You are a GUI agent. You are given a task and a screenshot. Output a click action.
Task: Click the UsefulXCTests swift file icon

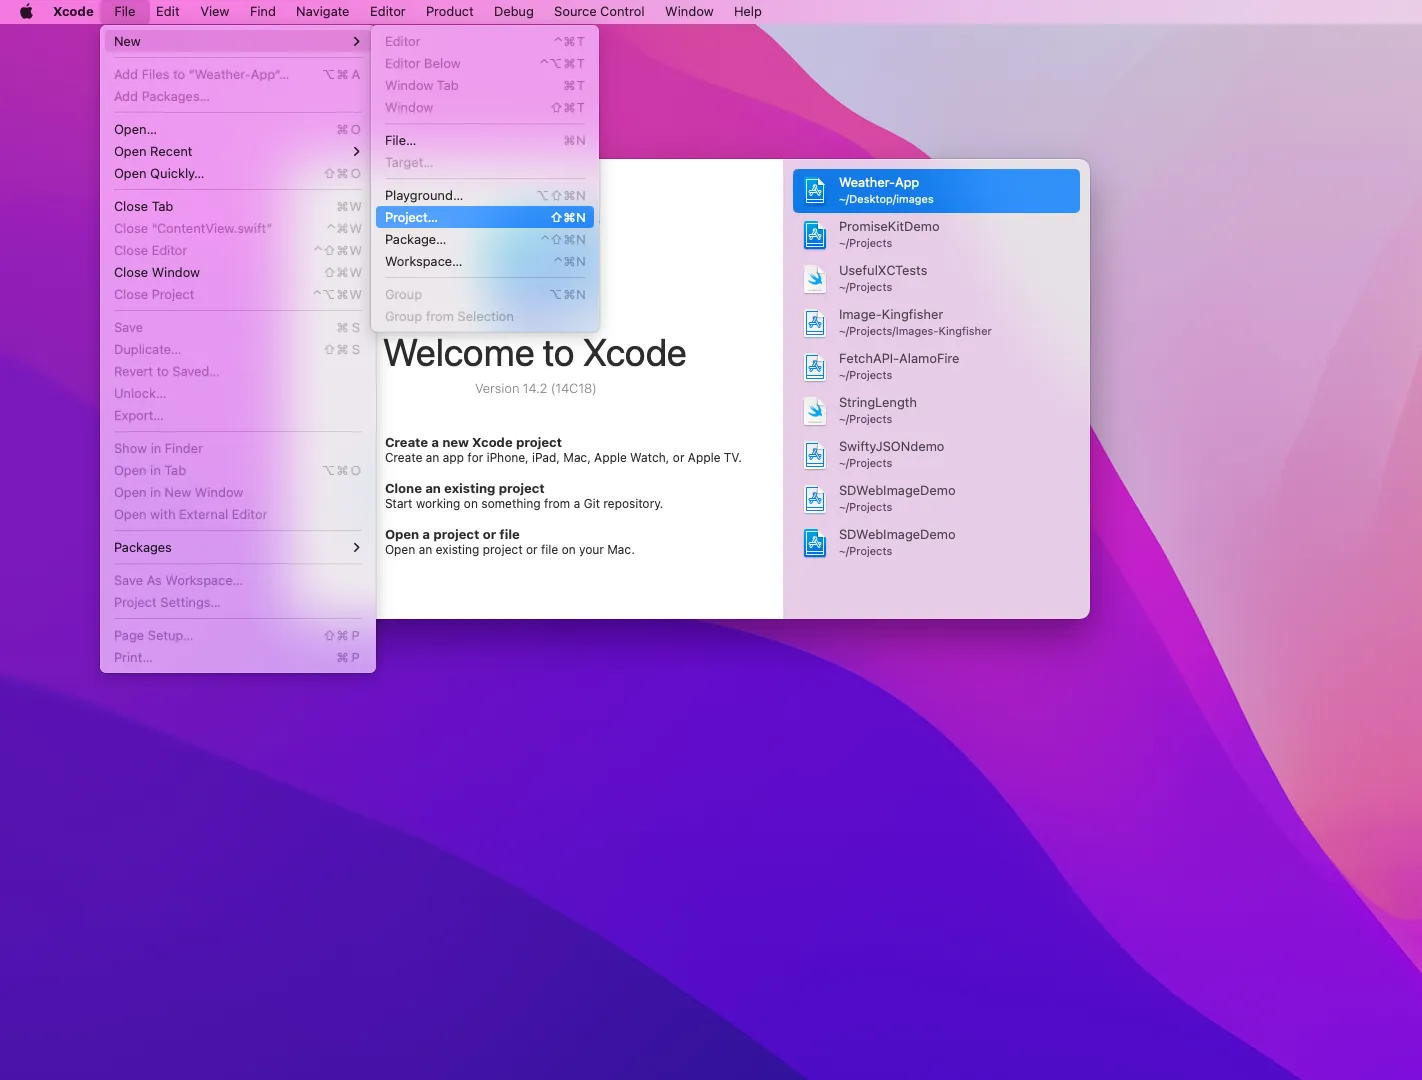(816, 278)
